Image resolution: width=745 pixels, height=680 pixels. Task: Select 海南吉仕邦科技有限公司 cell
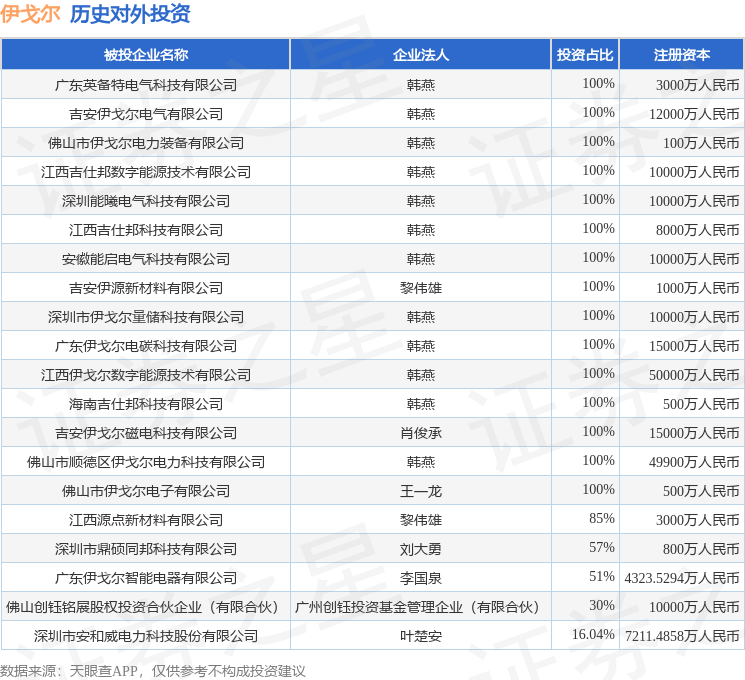(x=146, y=404)
